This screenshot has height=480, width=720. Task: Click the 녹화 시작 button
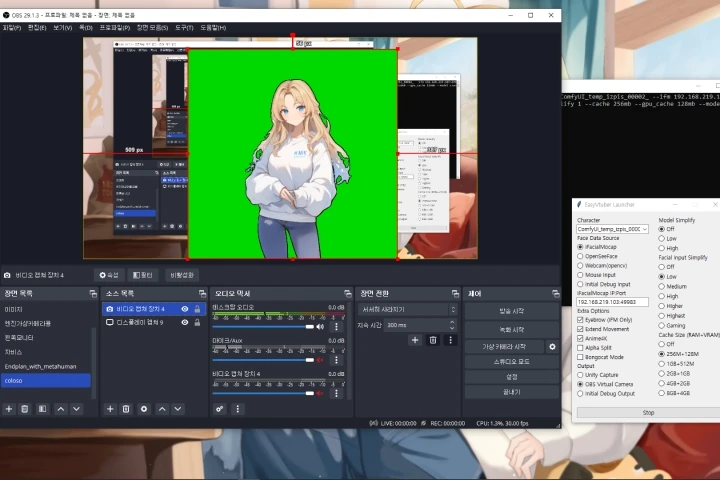512,329
